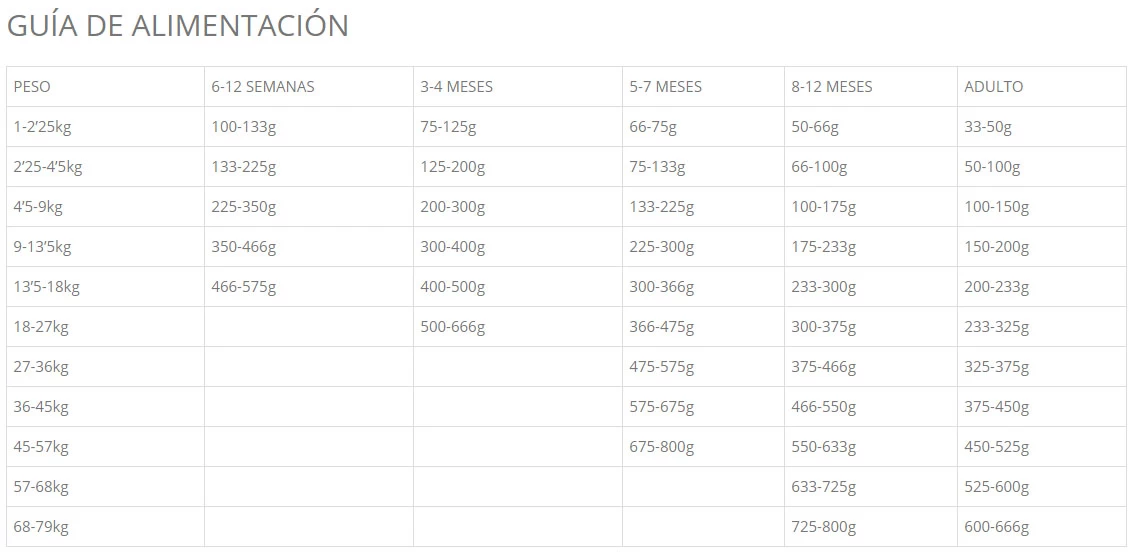The width and height of the screenshot is (1136, 557).
Task: Select the 125-200g cell in 3-4 MESES
Action: coord(453,167)
